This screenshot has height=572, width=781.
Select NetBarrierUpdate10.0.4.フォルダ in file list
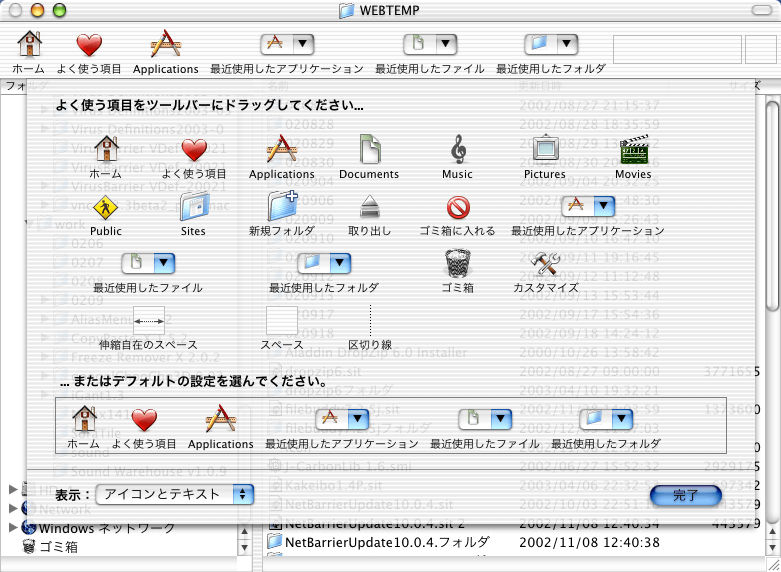coord(387,542)
